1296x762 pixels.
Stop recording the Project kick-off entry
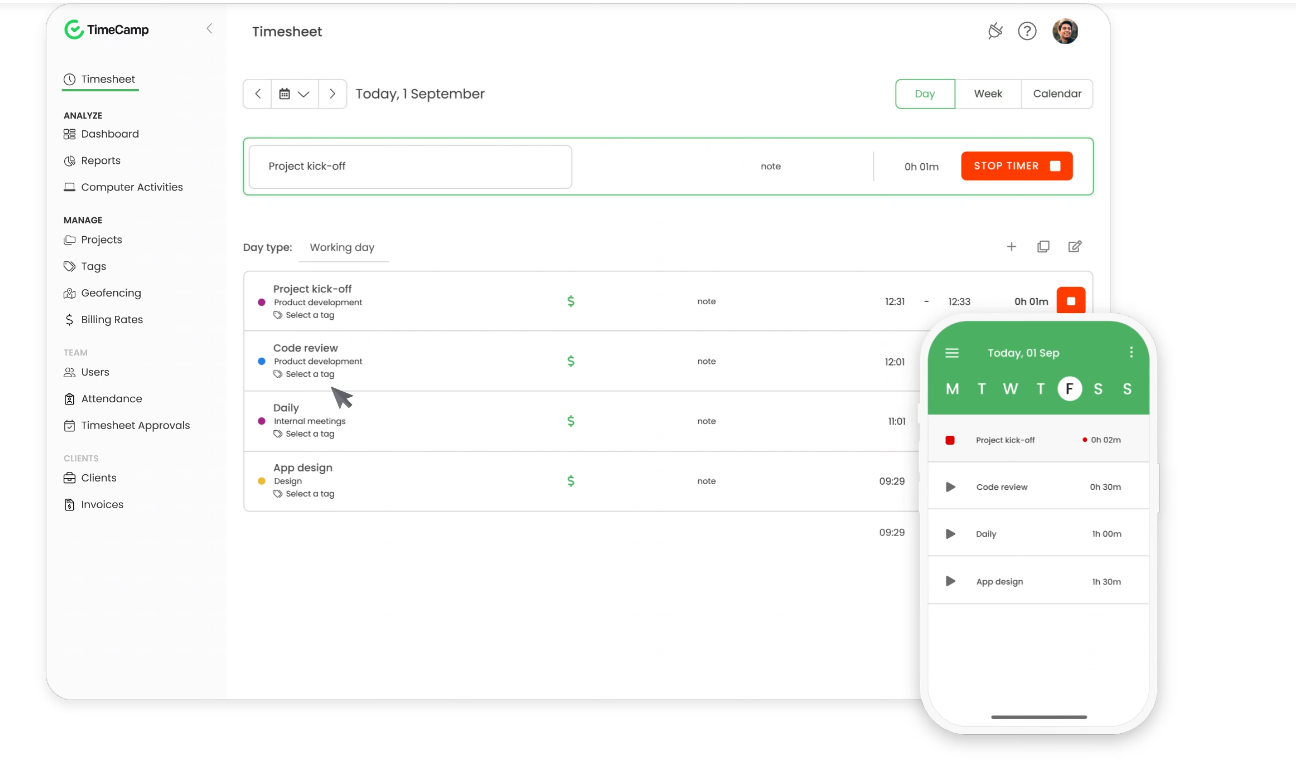pos(1070,300)
